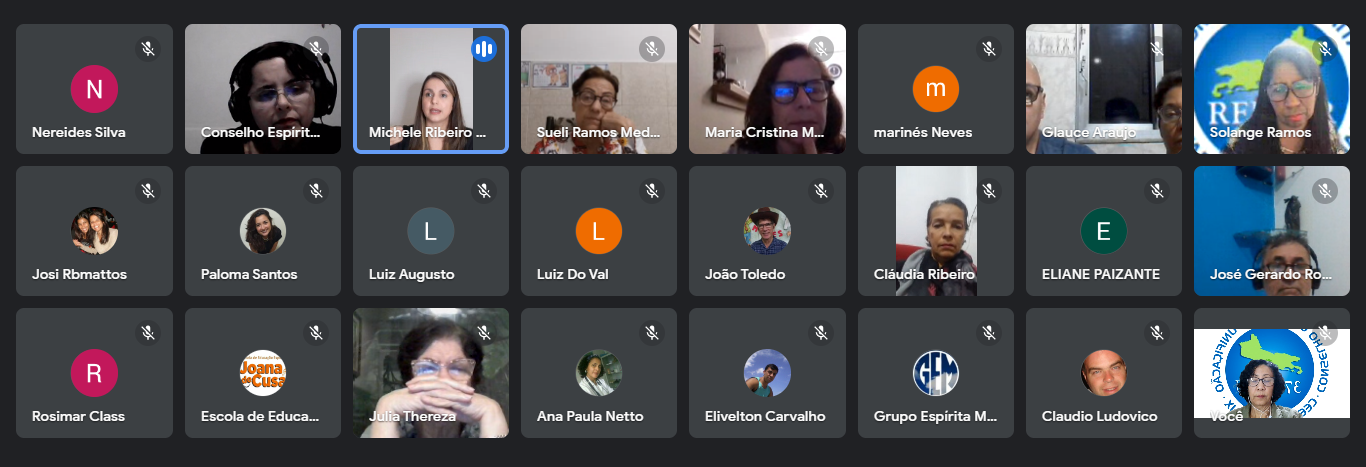Click João Toledo's profile picture
The width and height of the screenshot is (1366, 467).
pyautogui.click(x=767, y=231)
